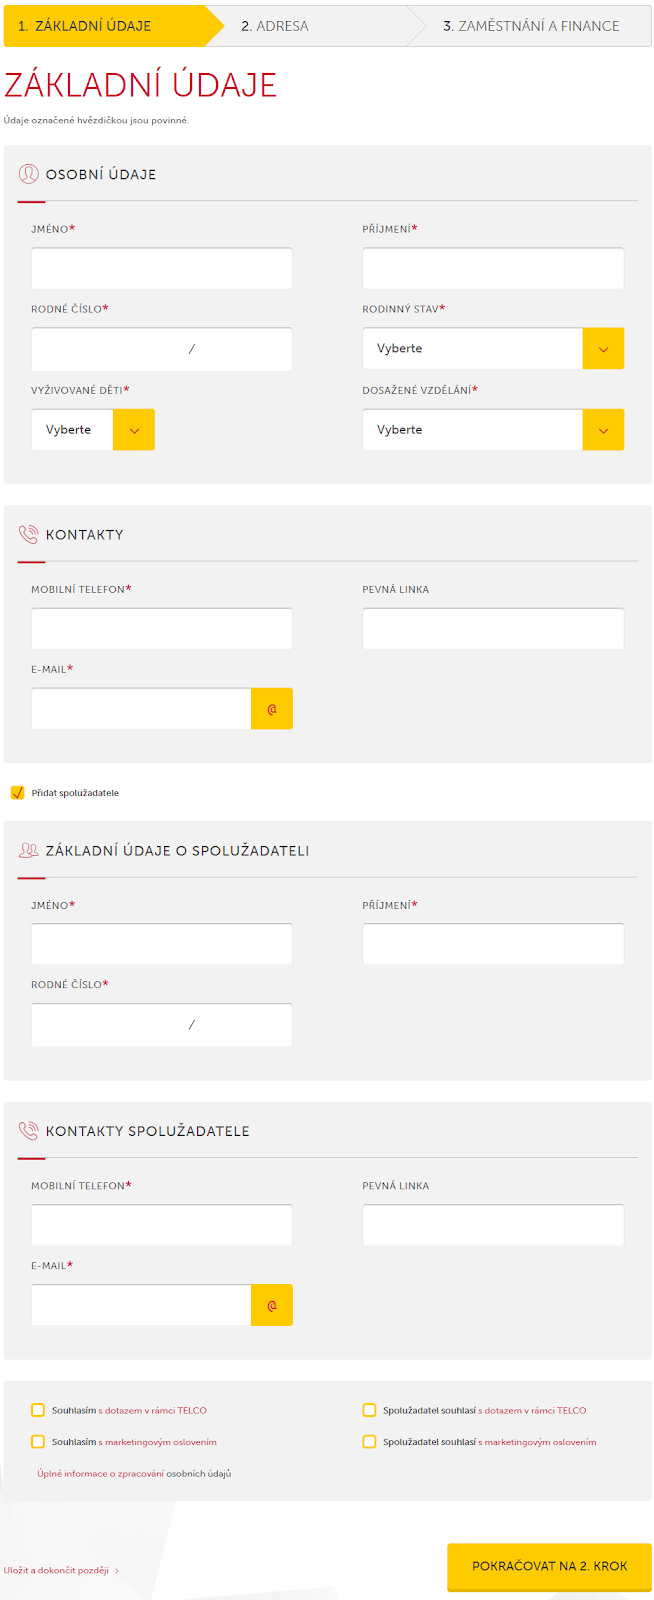Click the applicant's Mobilní telefon input field

click(162, 629)
